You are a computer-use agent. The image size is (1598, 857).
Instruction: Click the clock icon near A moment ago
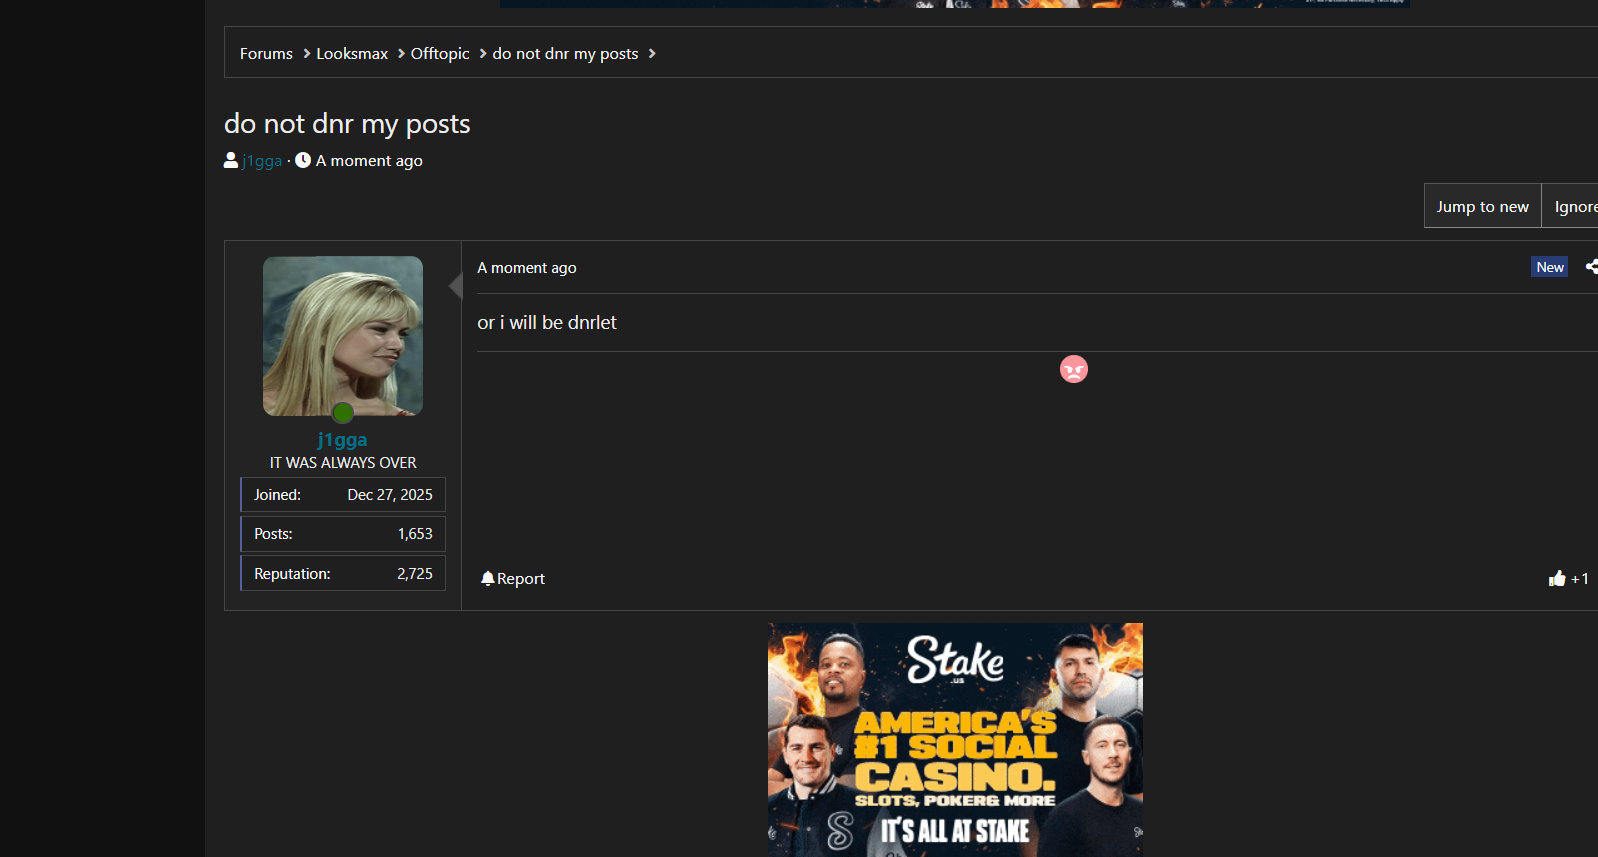303,160
